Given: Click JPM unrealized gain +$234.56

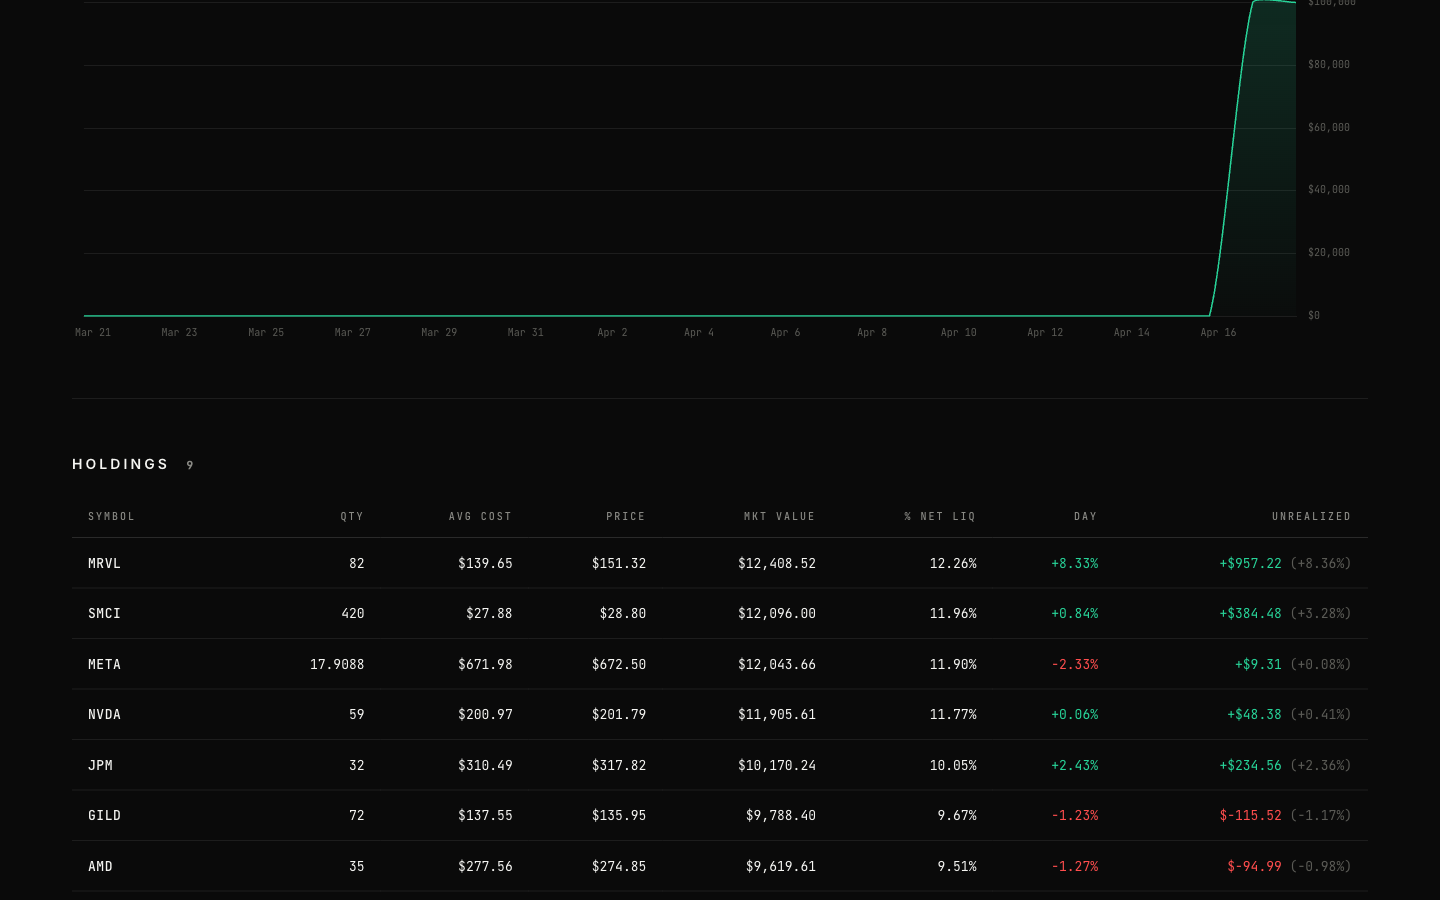Looking at the screenshot, I should [1250, 765].
